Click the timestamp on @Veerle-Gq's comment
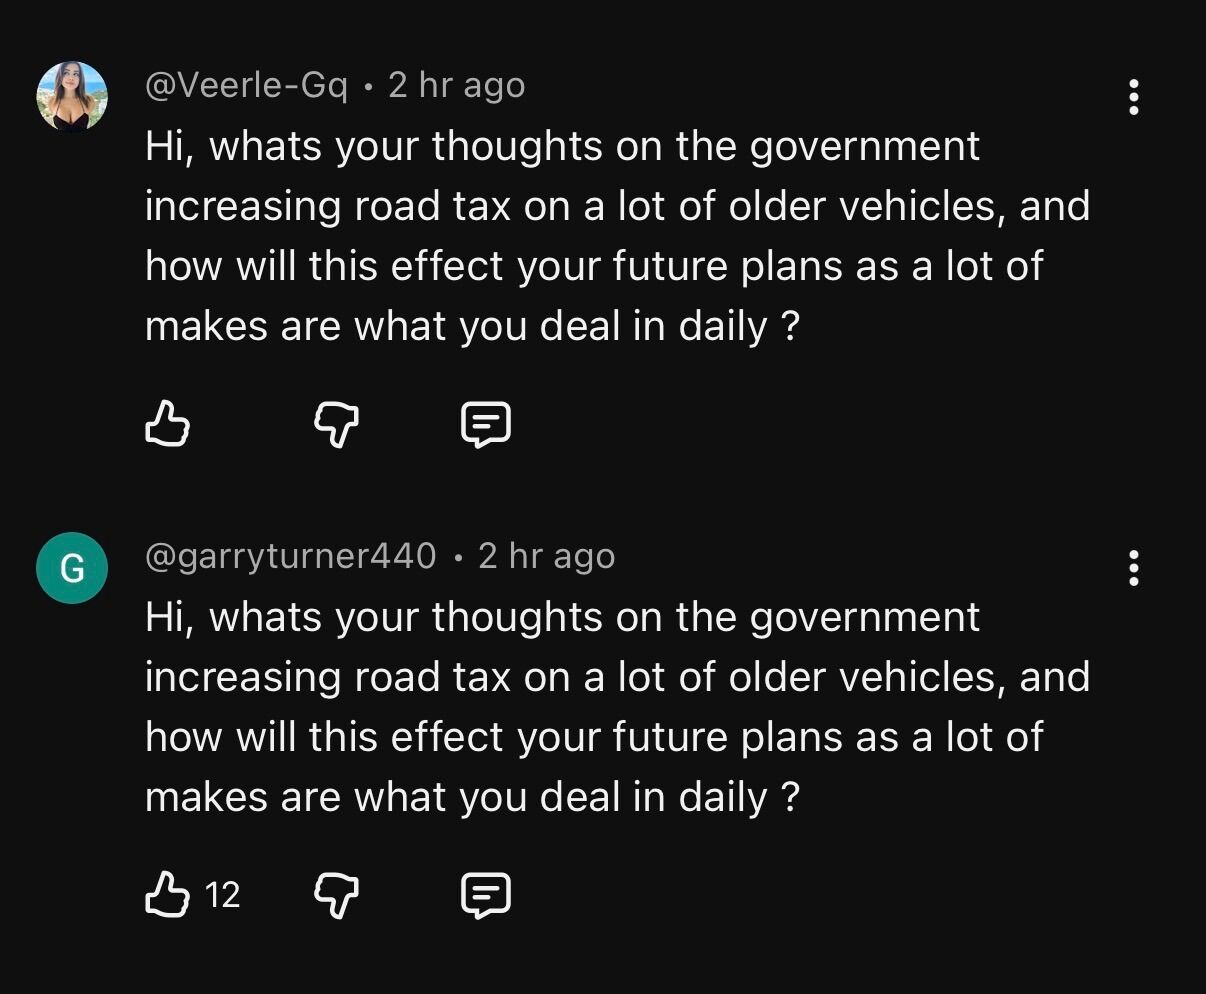Screen dimensions: 1206x994 pyautogui.click(x=456, y=86)
